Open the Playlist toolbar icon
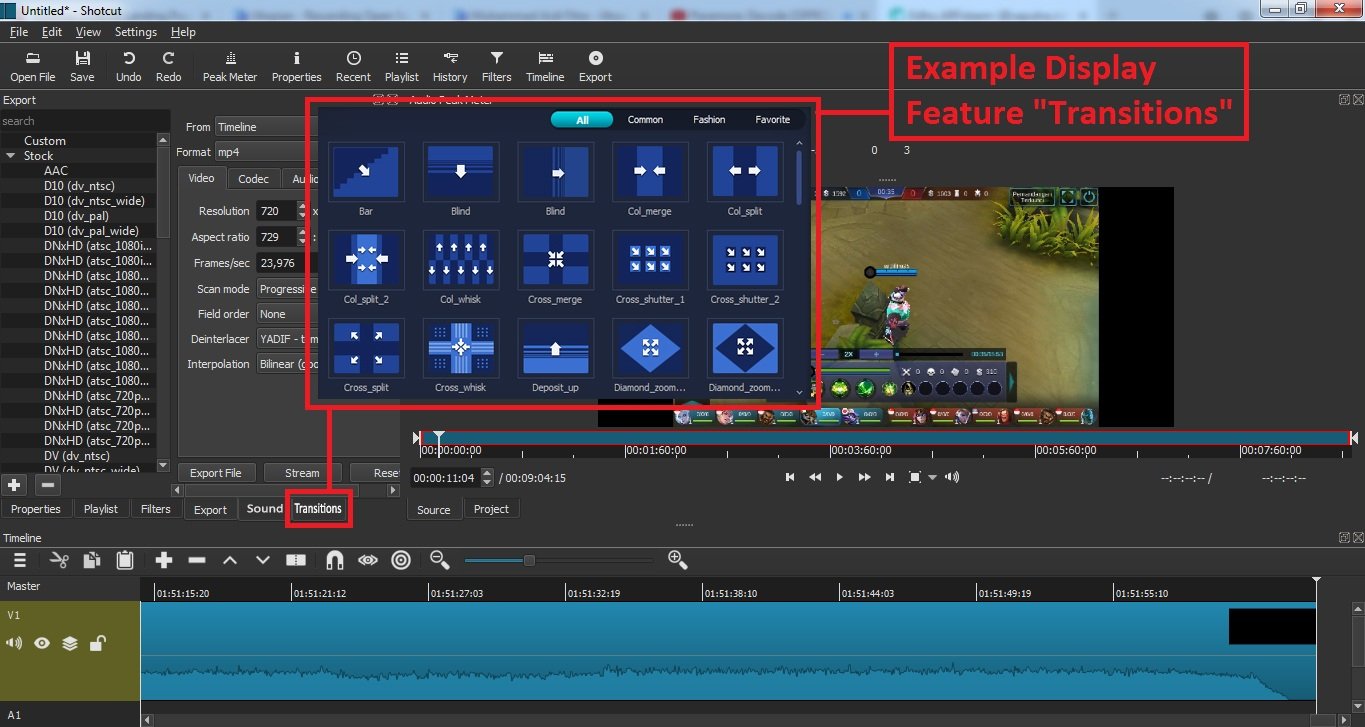Screen dimensions: 1365x727 coord(402,66)
